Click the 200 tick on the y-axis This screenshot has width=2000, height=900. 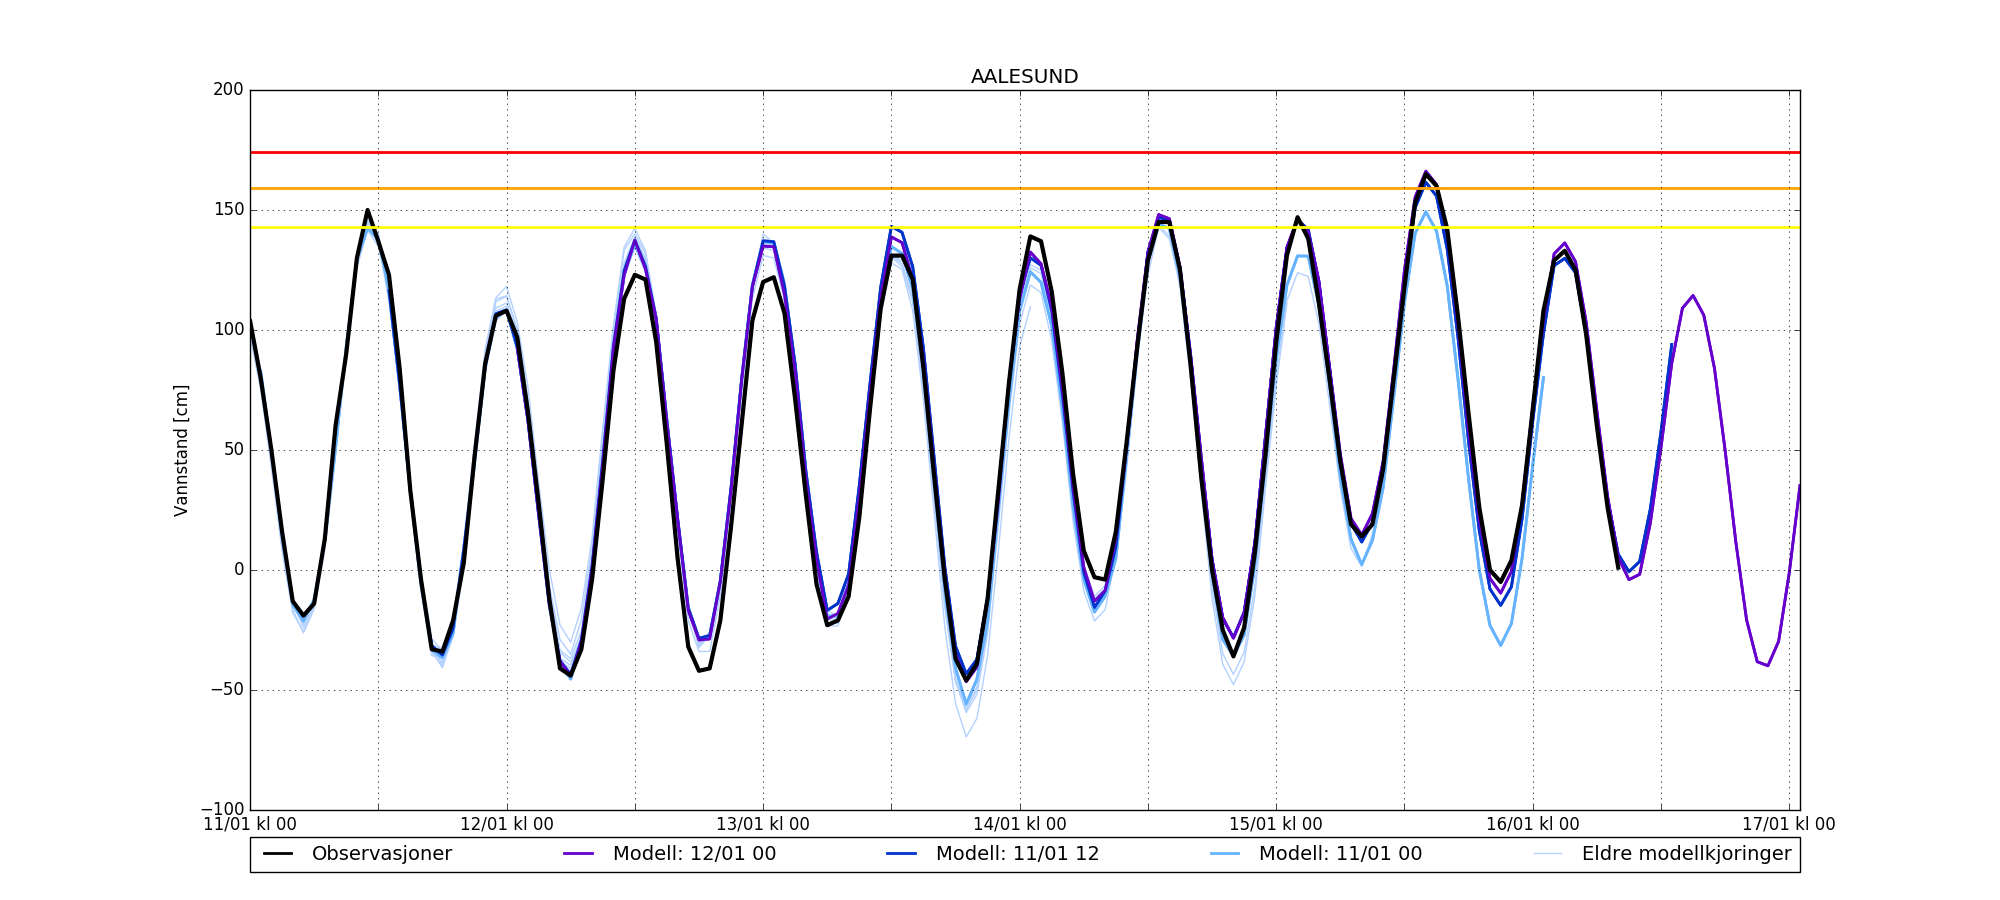pos(228,90)
